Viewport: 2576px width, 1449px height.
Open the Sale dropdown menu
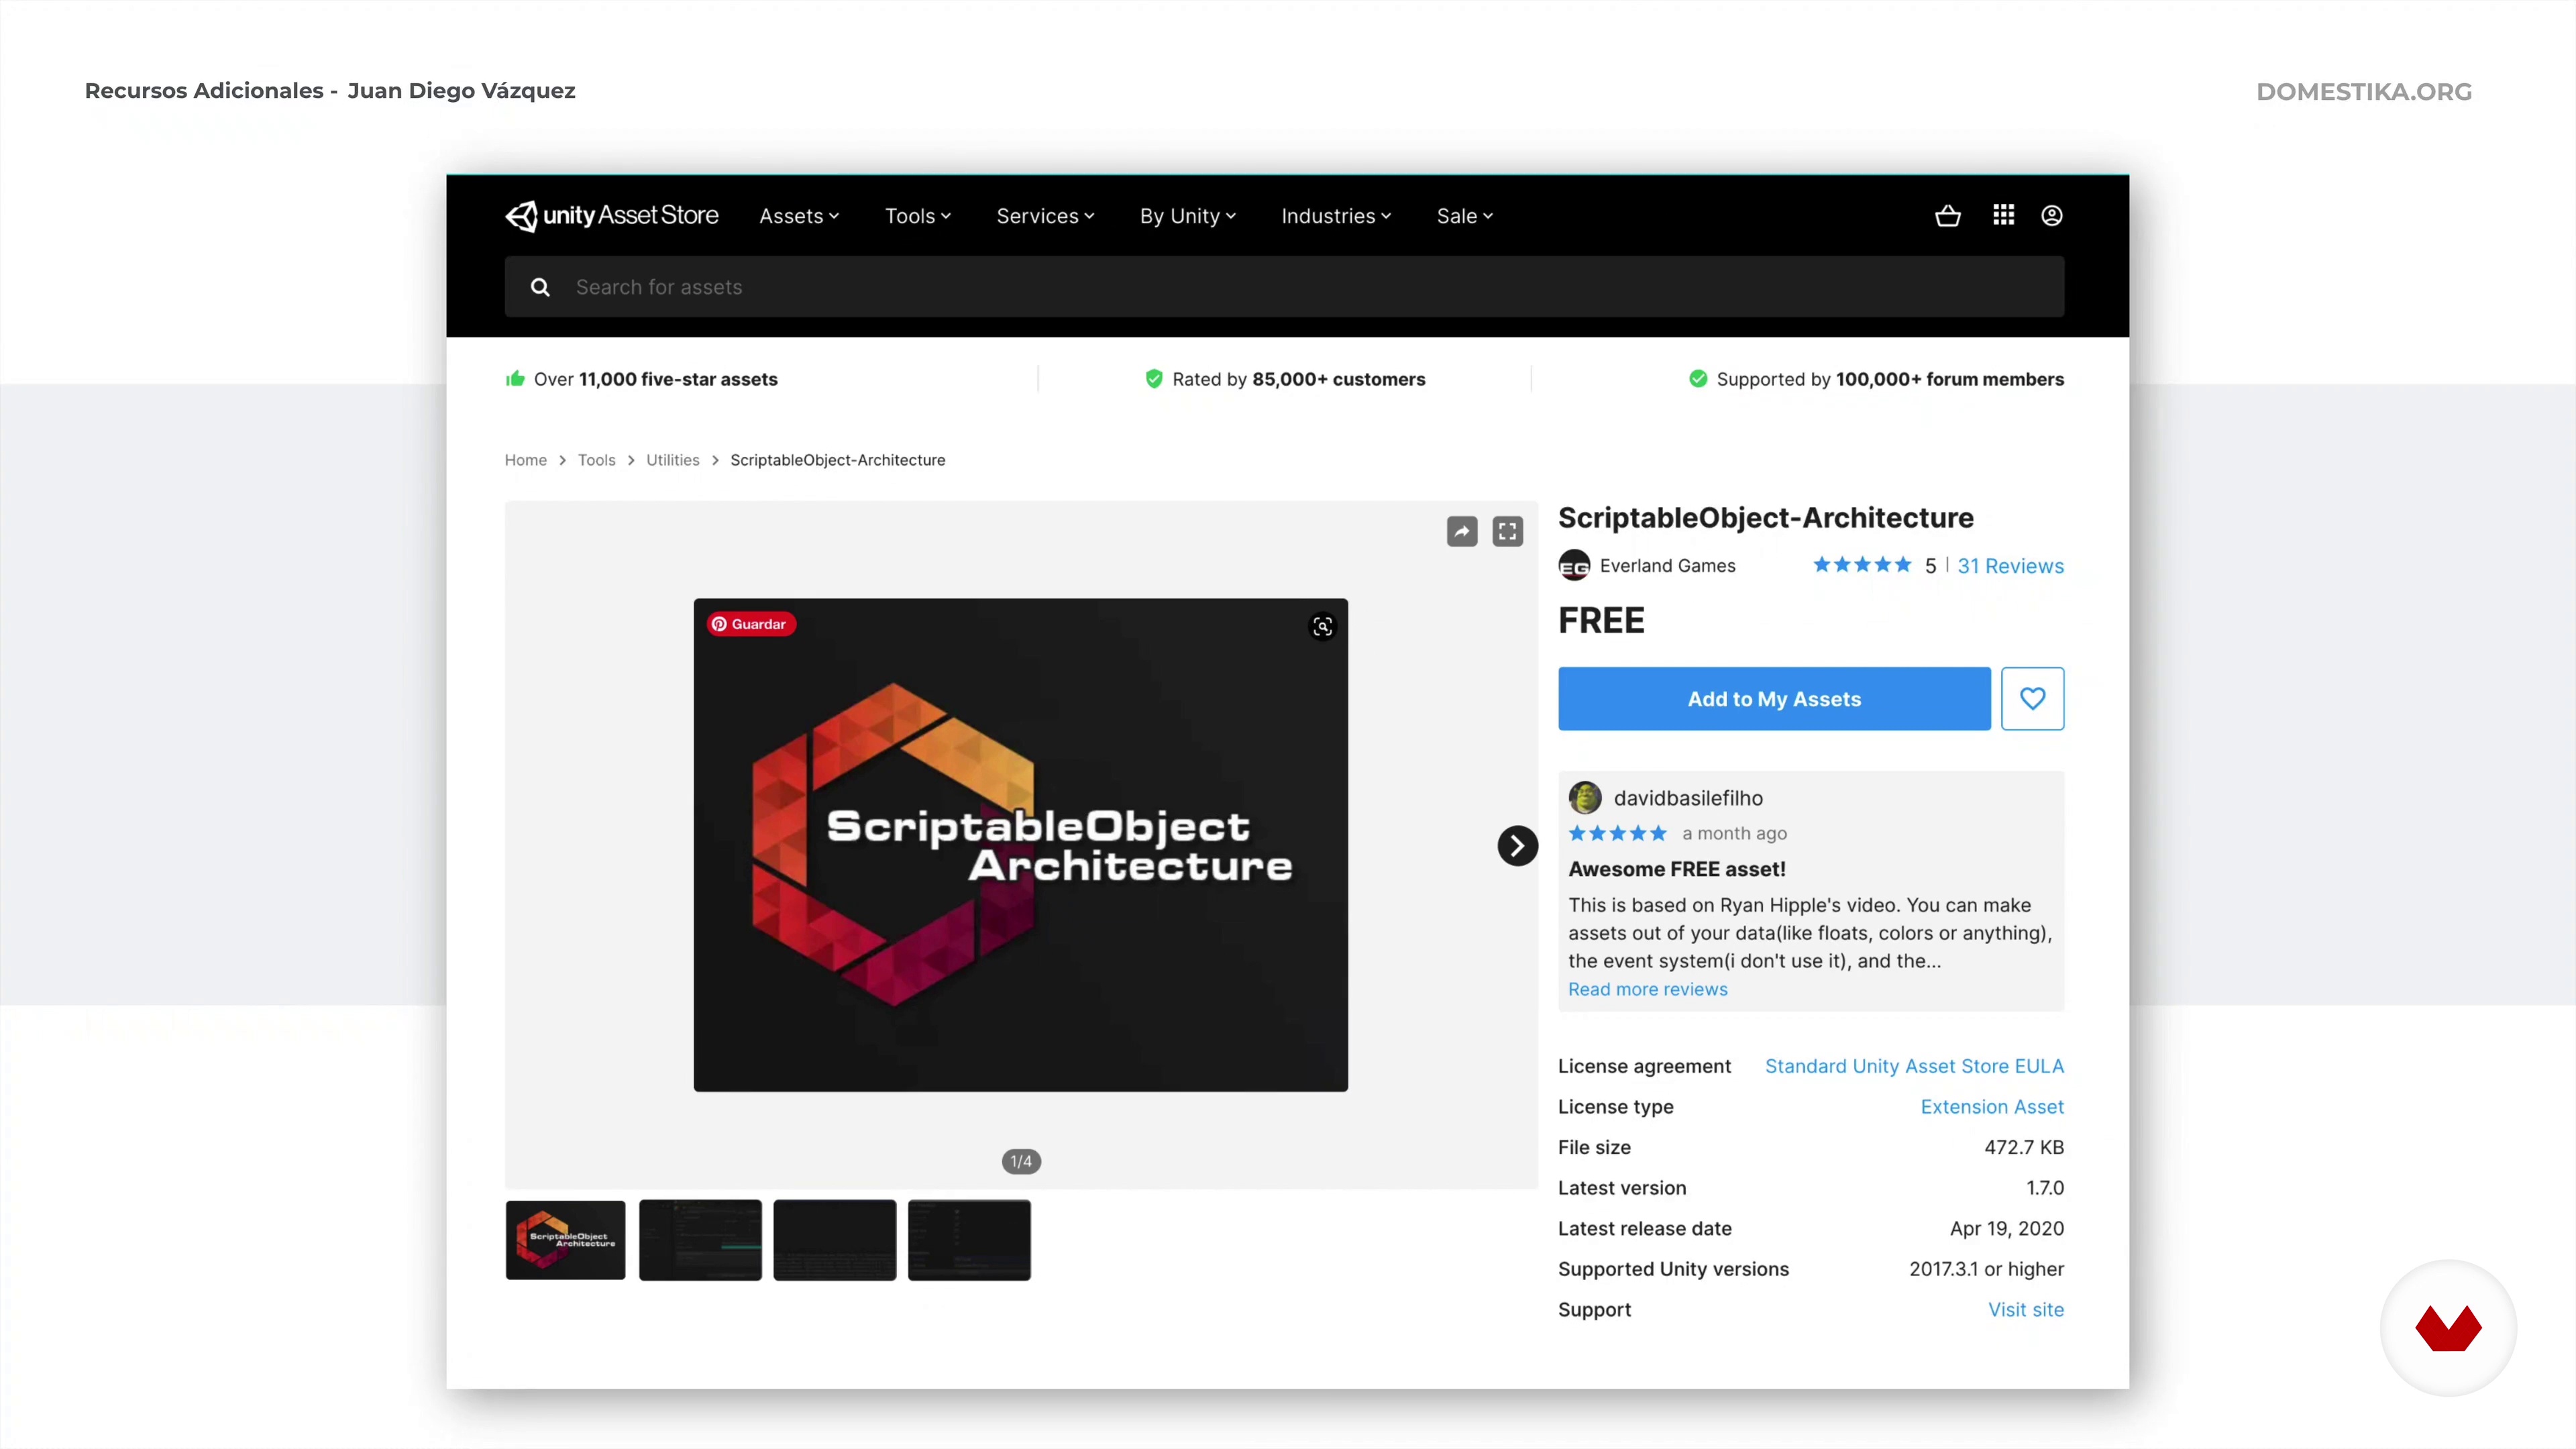click(x=1465, y=216)
